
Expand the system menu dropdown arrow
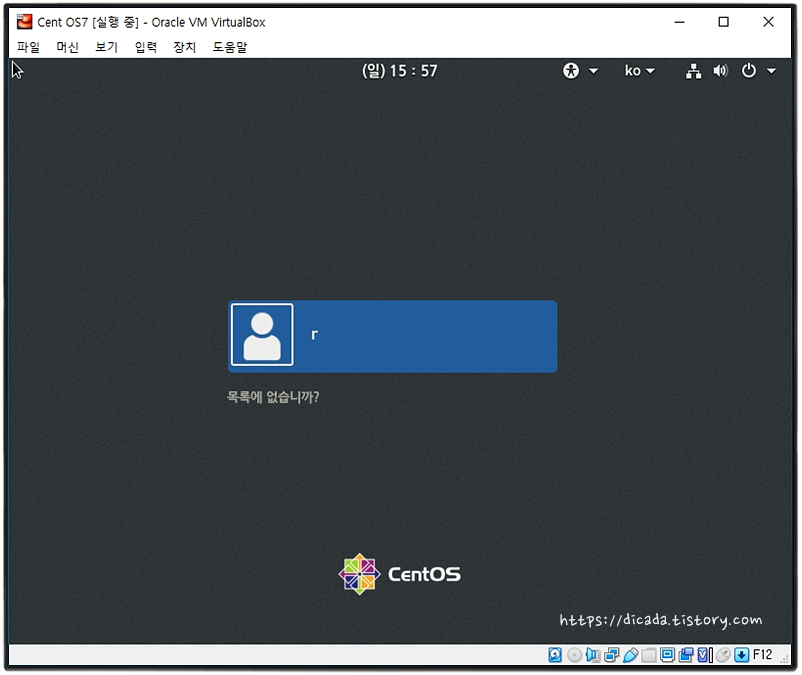(x=771, y=71)
